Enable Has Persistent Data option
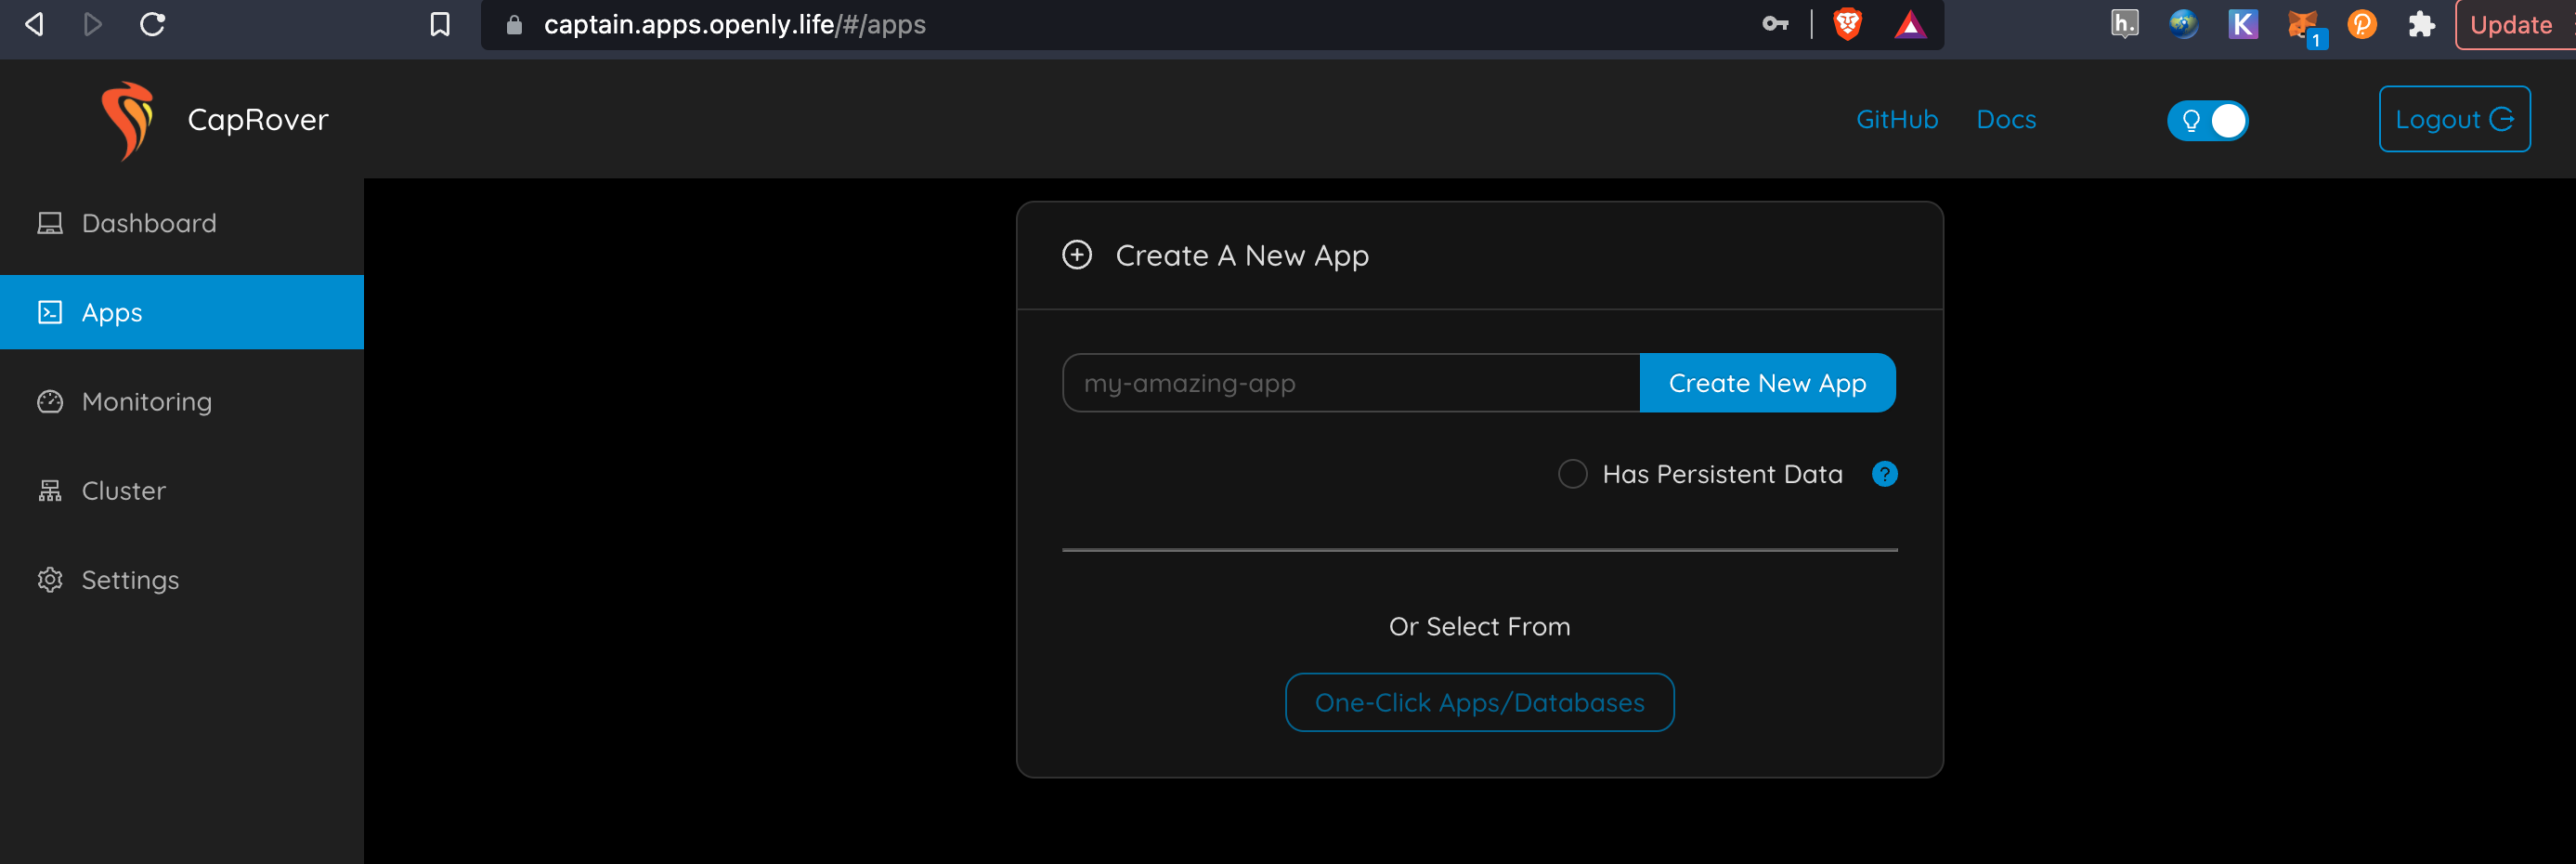Screen dimensions: 2576x864 point(1572,474)
